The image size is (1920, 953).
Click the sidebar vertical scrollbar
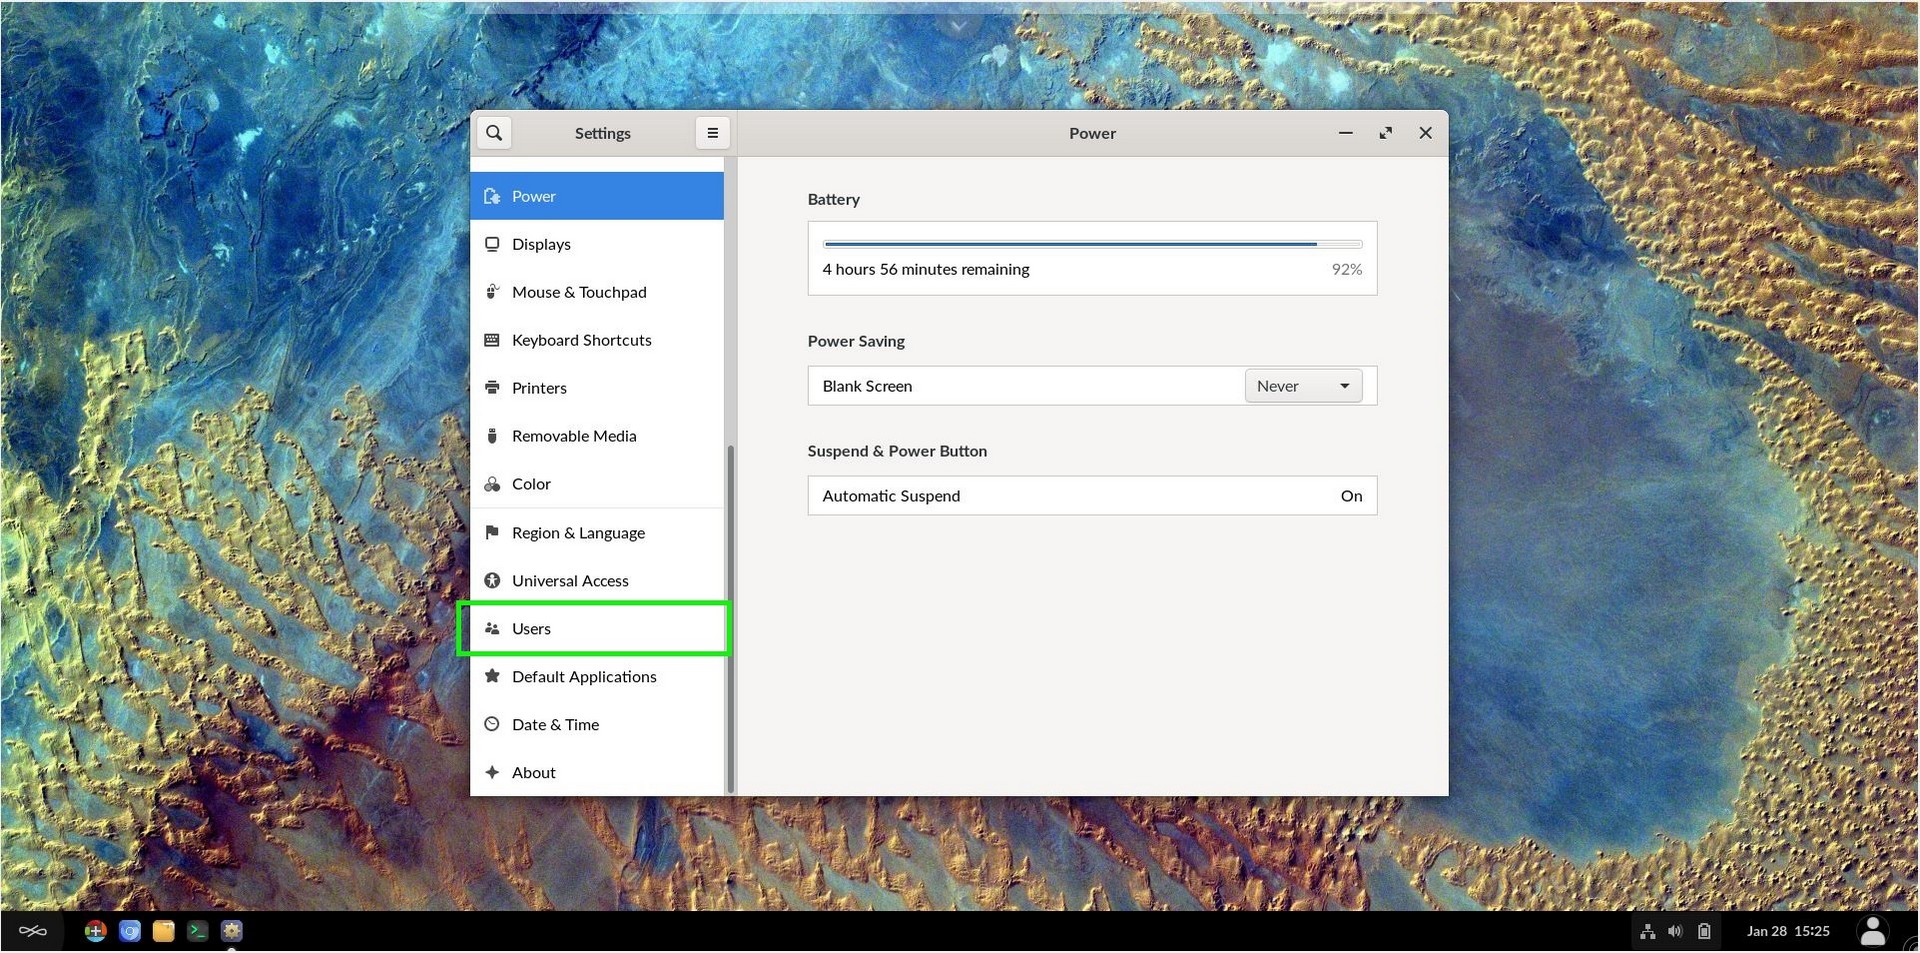pos(730,620)
